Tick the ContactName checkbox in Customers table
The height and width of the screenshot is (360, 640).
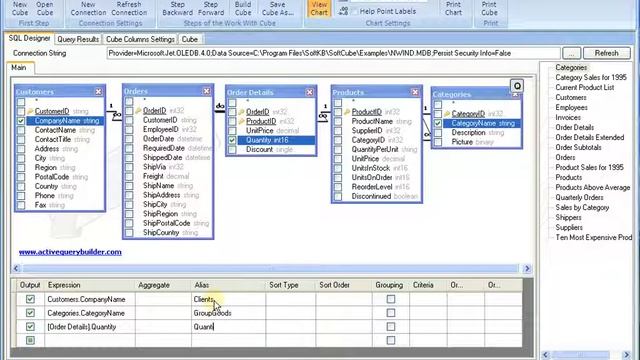21,130
